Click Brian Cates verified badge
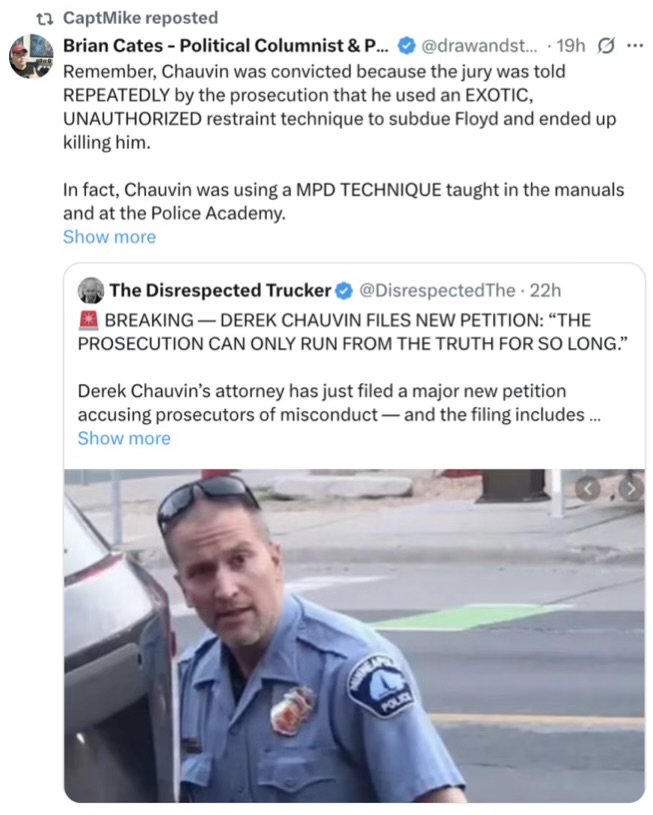The image size is (653, 815). point(406,46)
